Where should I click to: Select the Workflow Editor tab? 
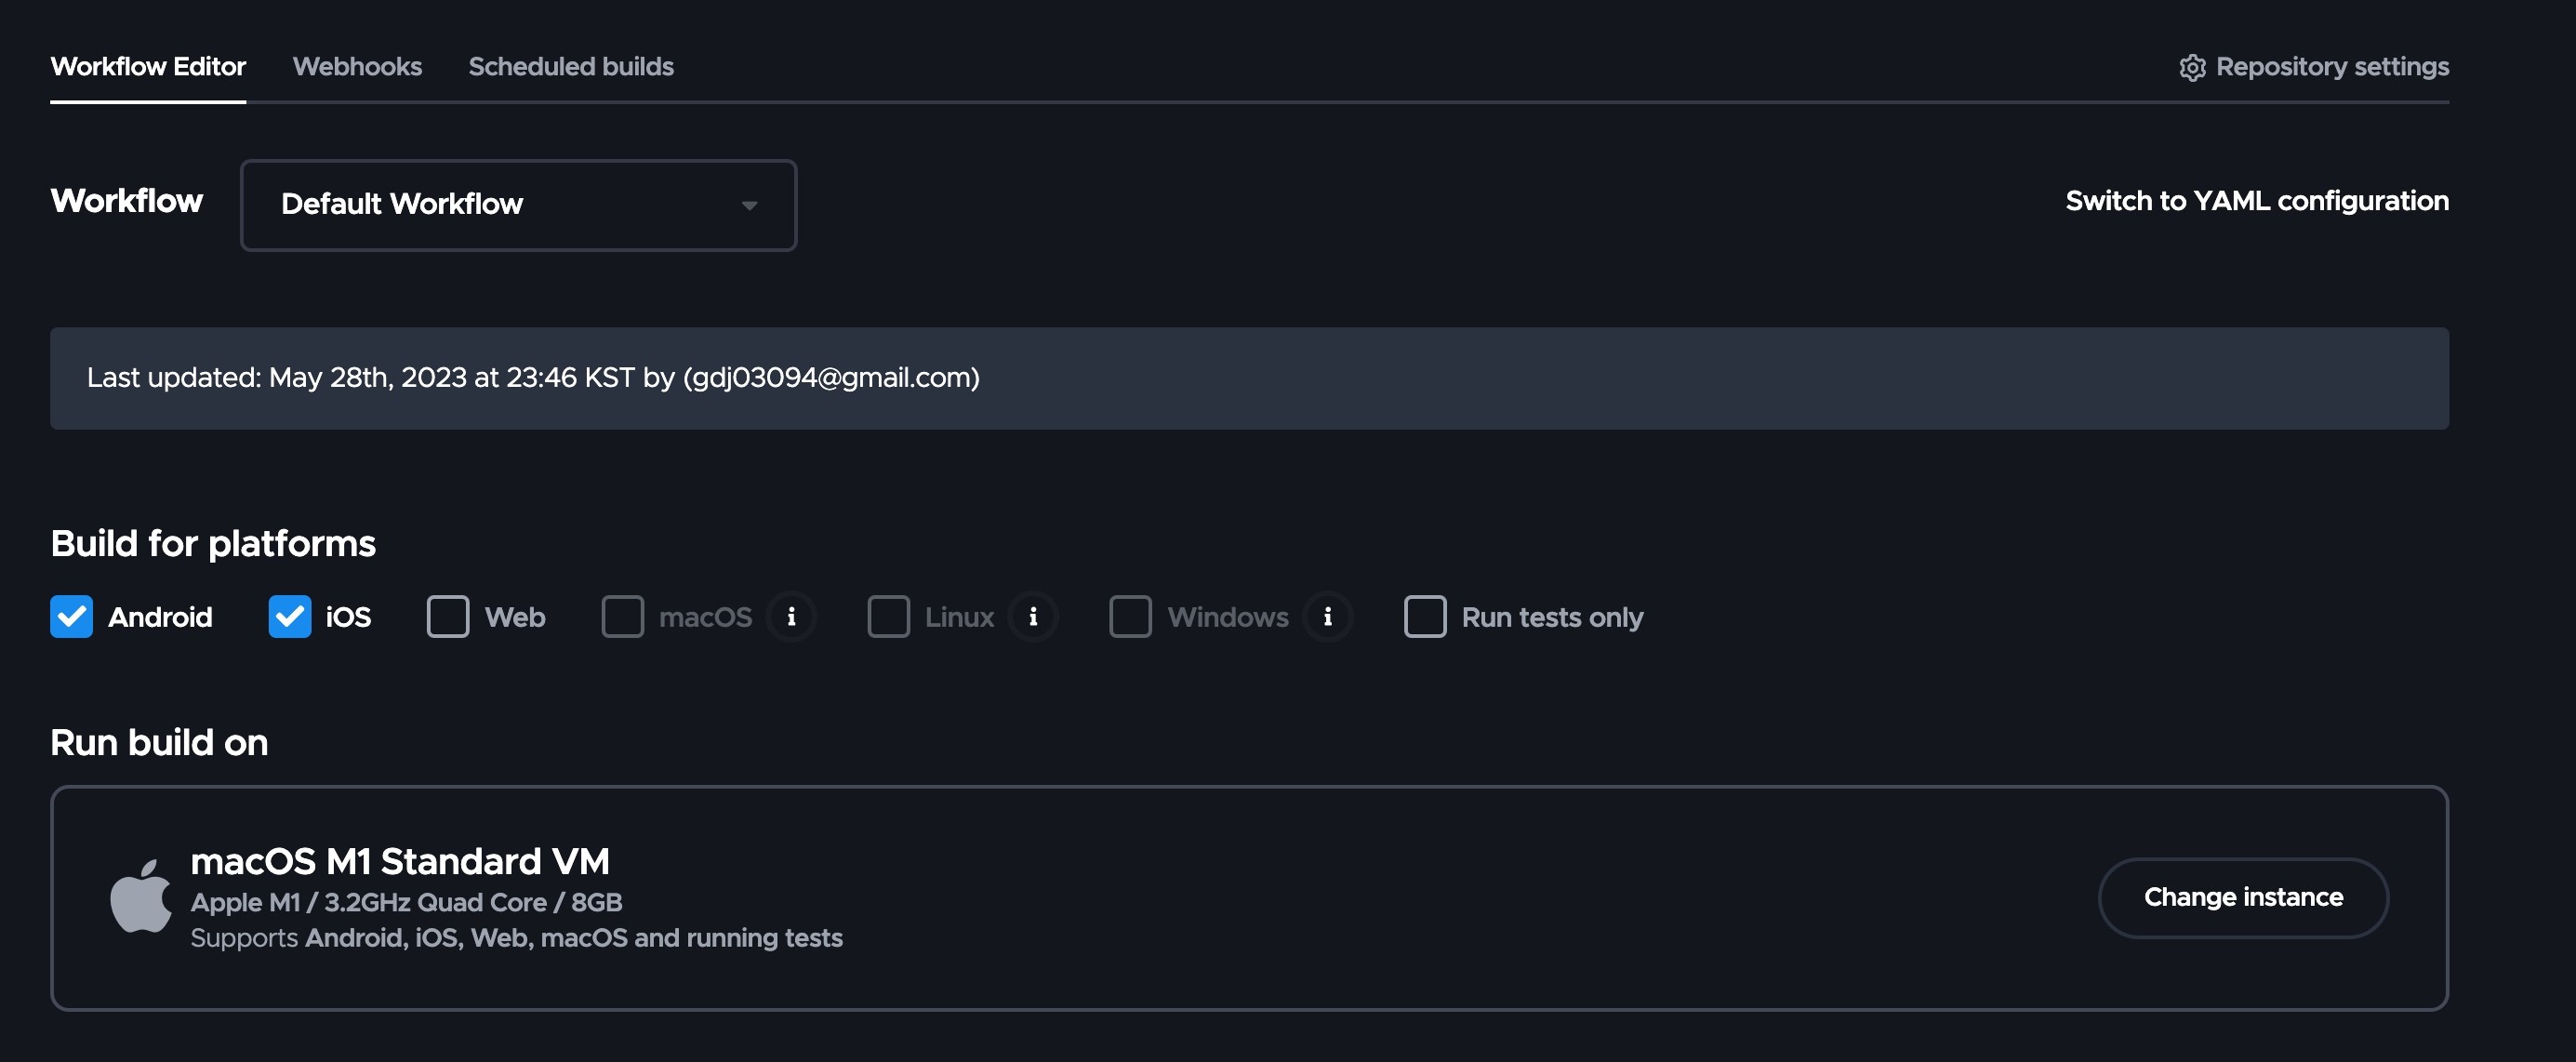[x=148, y=67]
